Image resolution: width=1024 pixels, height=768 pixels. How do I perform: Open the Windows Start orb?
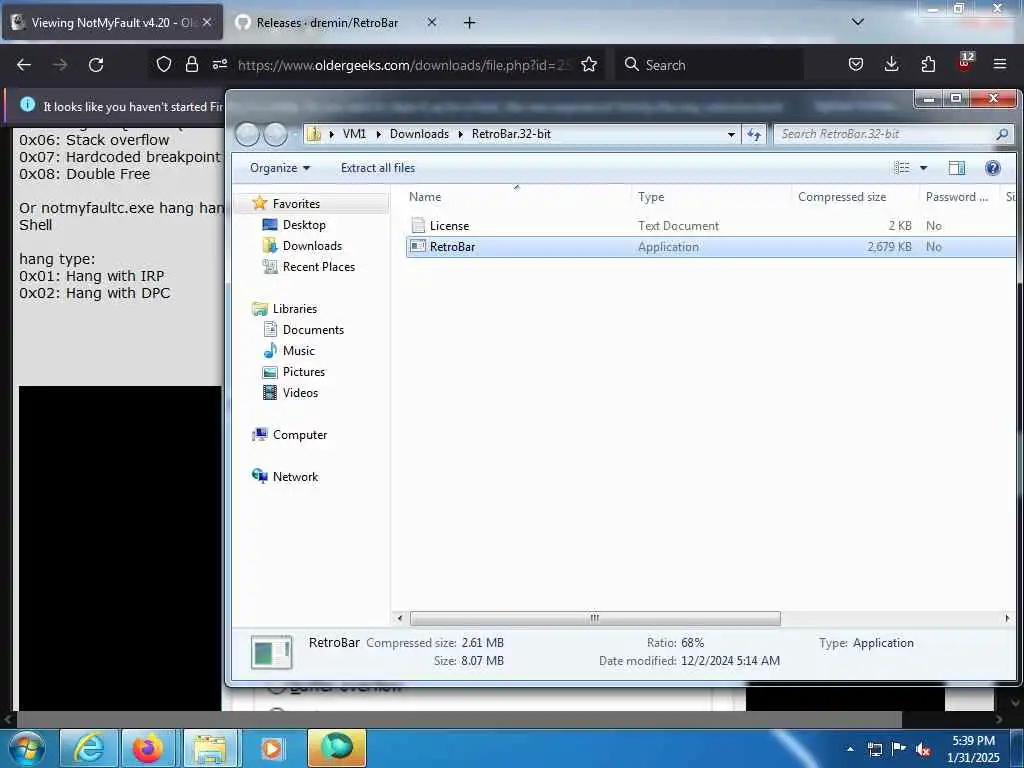point(26,748)
